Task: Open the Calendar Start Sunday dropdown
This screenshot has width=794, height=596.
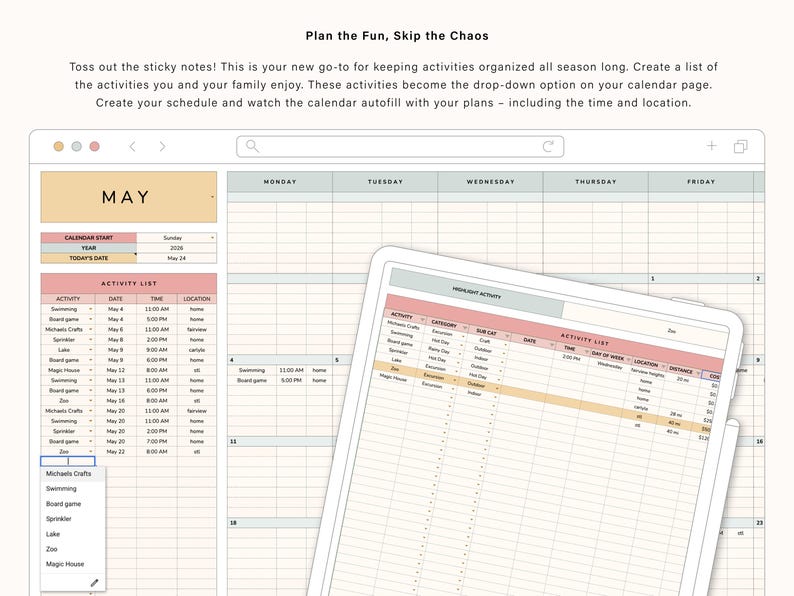Action: coord(212,237)
